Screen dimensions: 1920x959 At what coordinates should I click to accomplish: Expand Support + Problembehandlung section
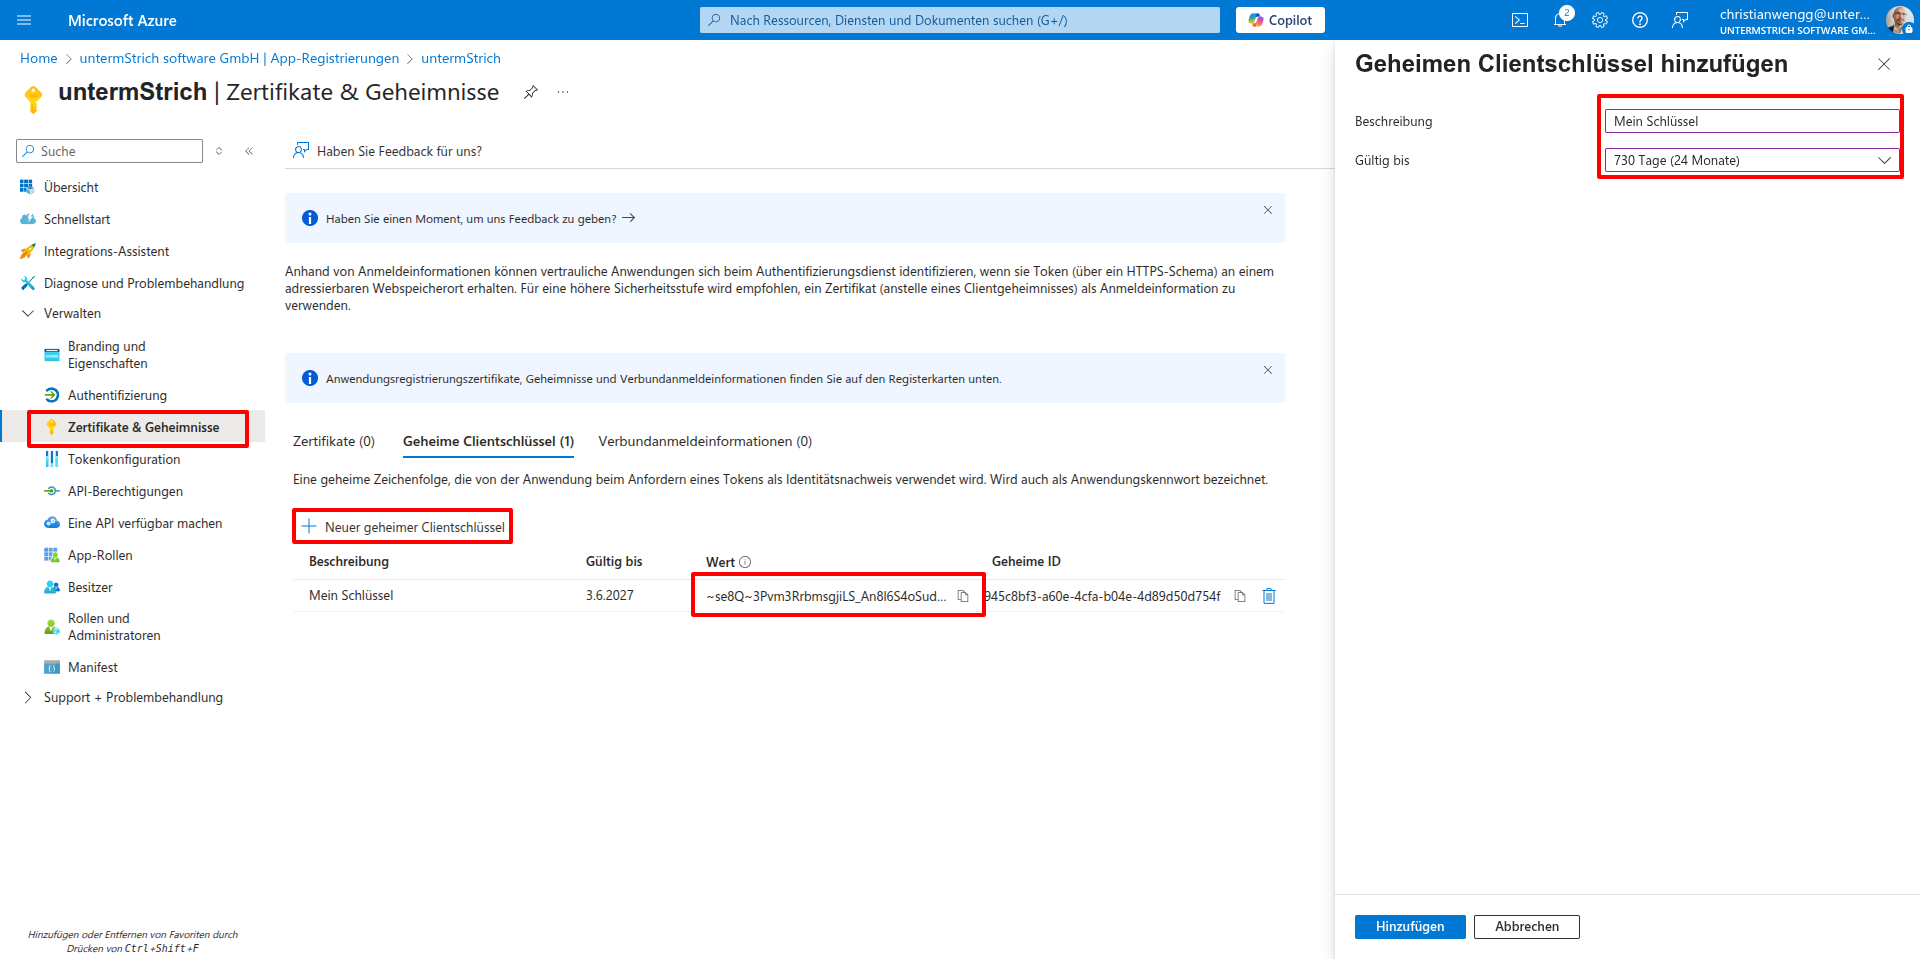[x=28, y=697]
